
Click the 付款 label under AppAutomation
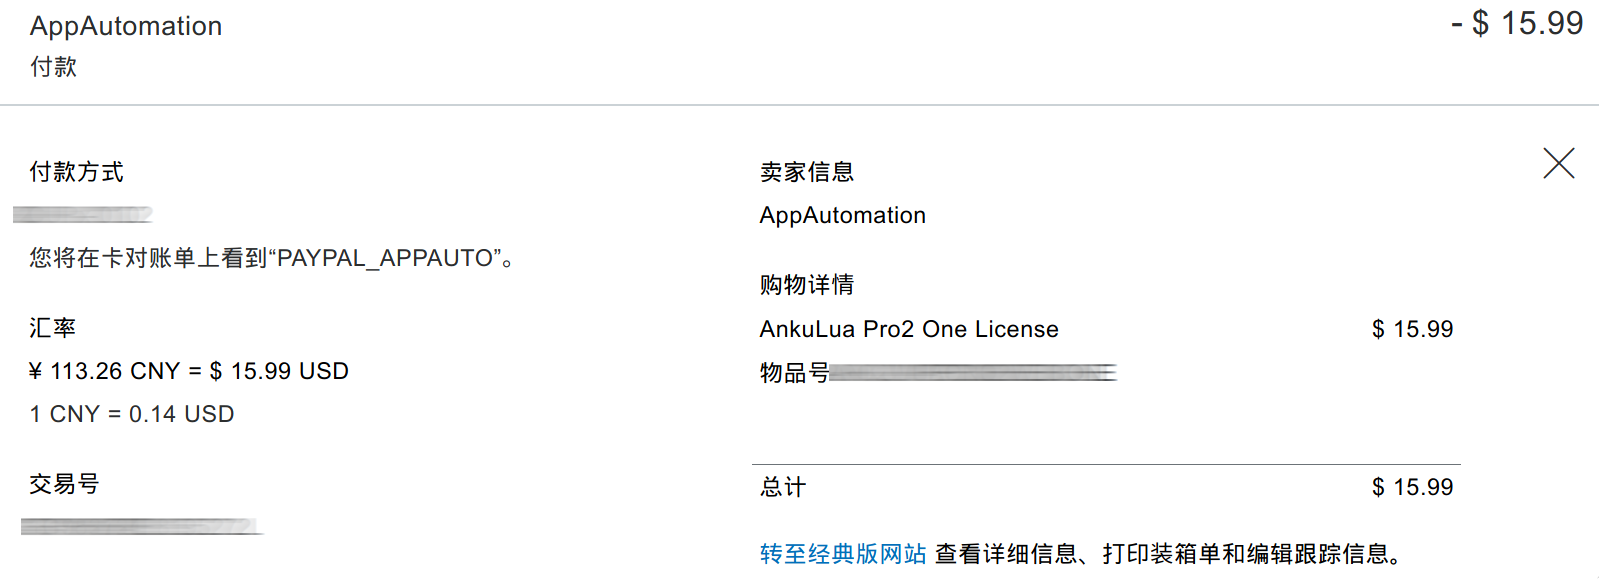[53, 67]
